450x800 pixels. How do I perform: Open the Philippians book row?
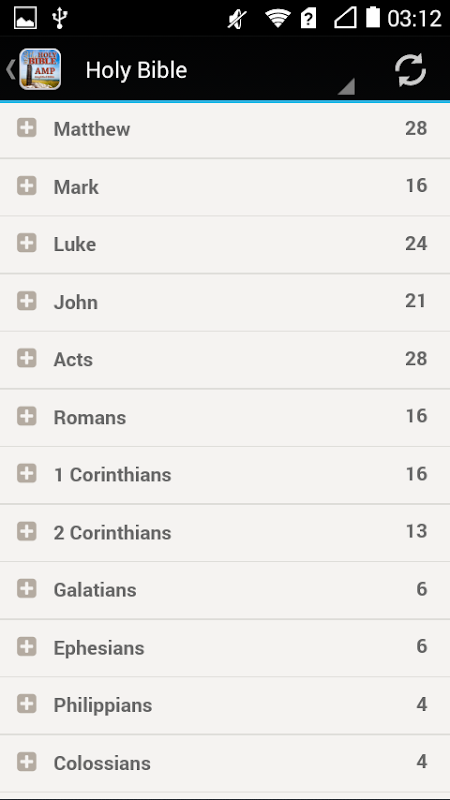click(x=225, y=706)
